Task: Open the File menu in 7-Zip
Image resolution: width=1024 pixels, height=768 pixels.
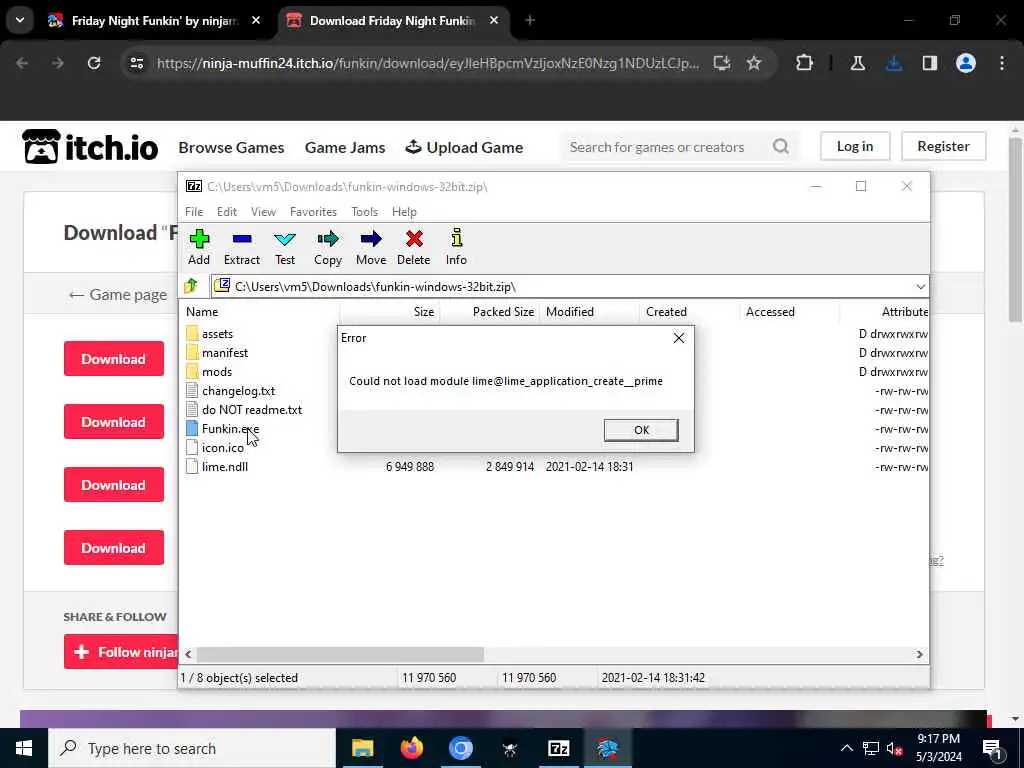Action: [194, 212]
